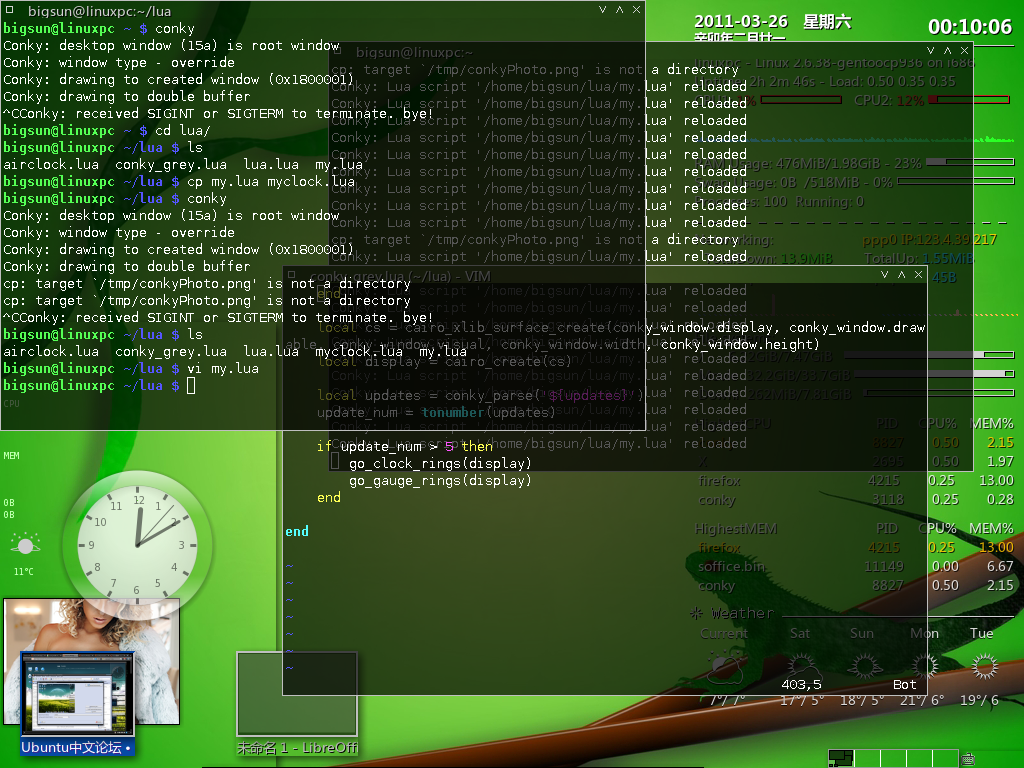Open the Ubuntu中文论坛 window thumbnail
This screenshot has height=768, width=1024.
point(78,694)
